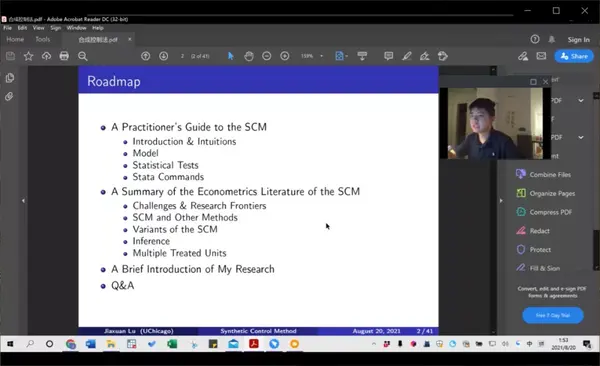The image size is (600, 366).
Task: Go to next page with down arrow
Action: click(163, 56)
